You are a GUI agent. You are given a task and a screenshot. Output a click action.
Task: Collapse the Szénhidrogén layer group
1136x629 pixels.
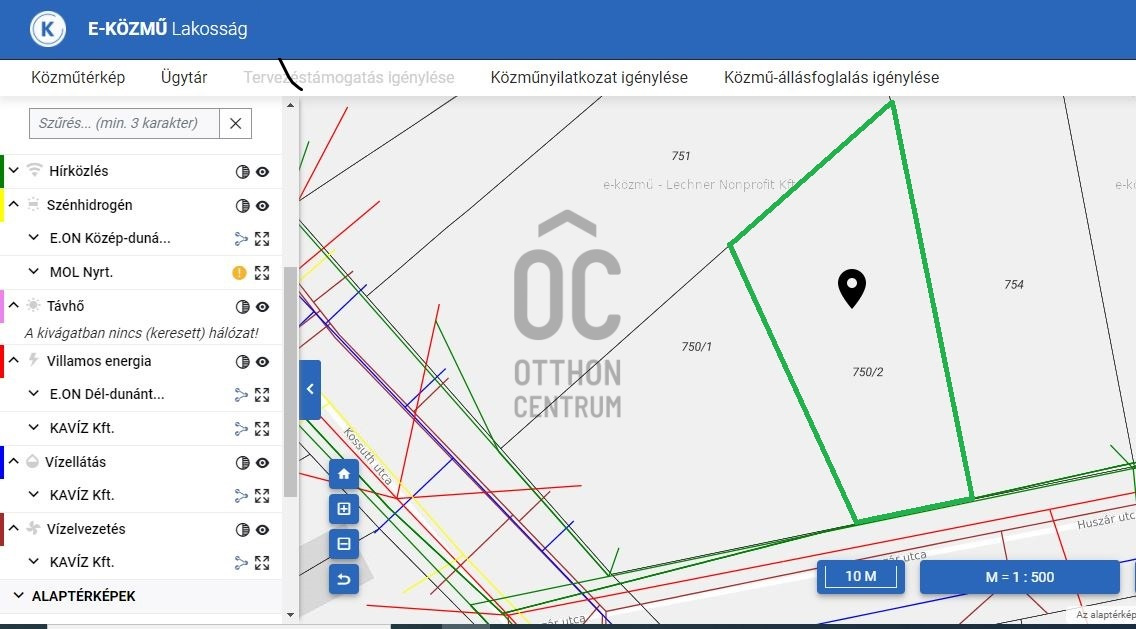click(15, 205)
